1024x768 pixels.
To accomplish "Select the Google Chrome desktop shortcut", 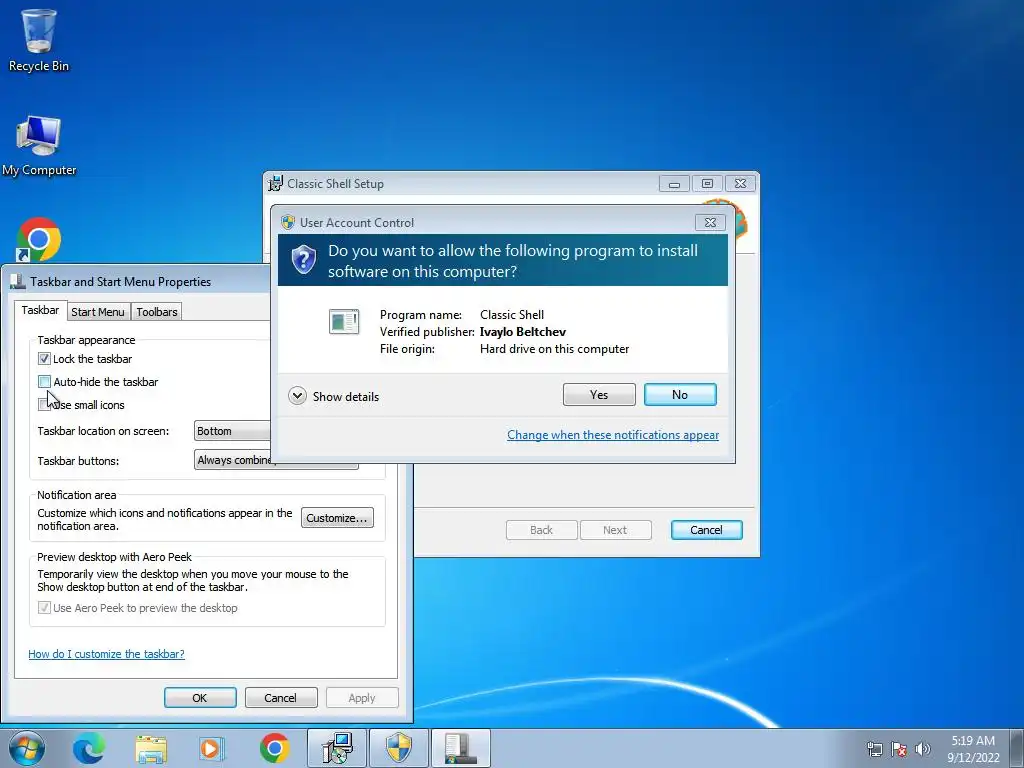I will pos(39,239).
